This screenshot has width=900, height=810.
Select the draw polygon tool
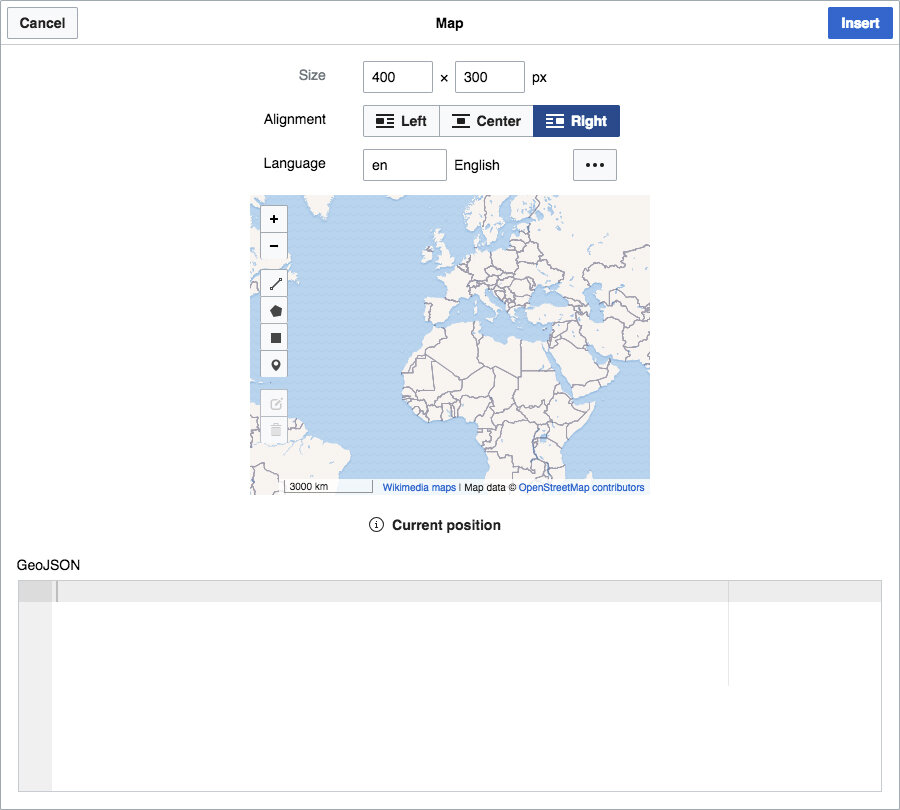click(276, 311)
